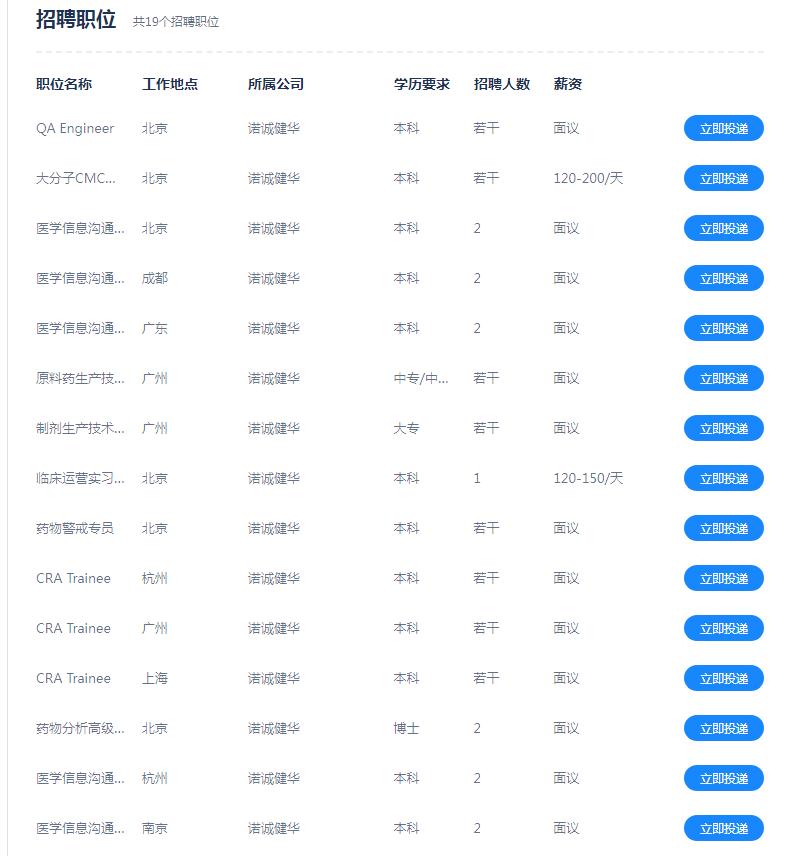The height and width of the screenshot is (856, 787).
Task: Click 立即投递 for the QA Engineer position
Action: click(723, 128)
